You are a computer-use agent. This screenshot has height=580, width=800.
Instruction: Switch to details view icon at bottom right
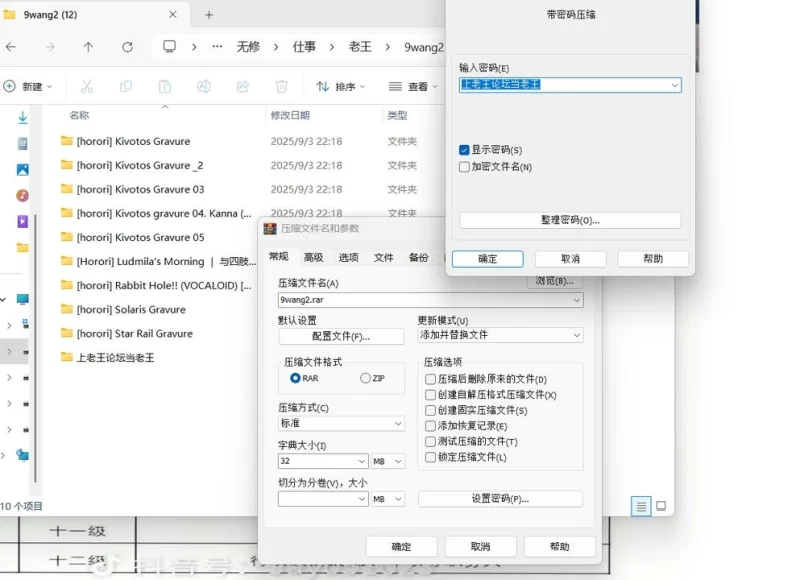pos(641,506)
